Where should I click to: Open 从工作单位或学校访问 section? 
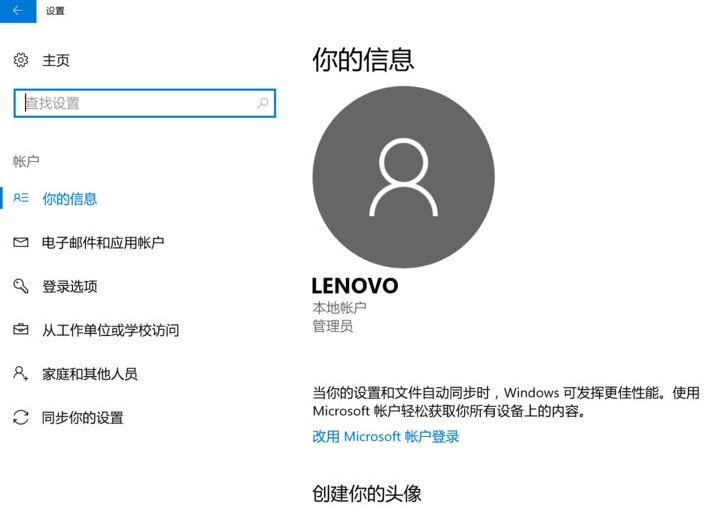(x=110, y=331)
